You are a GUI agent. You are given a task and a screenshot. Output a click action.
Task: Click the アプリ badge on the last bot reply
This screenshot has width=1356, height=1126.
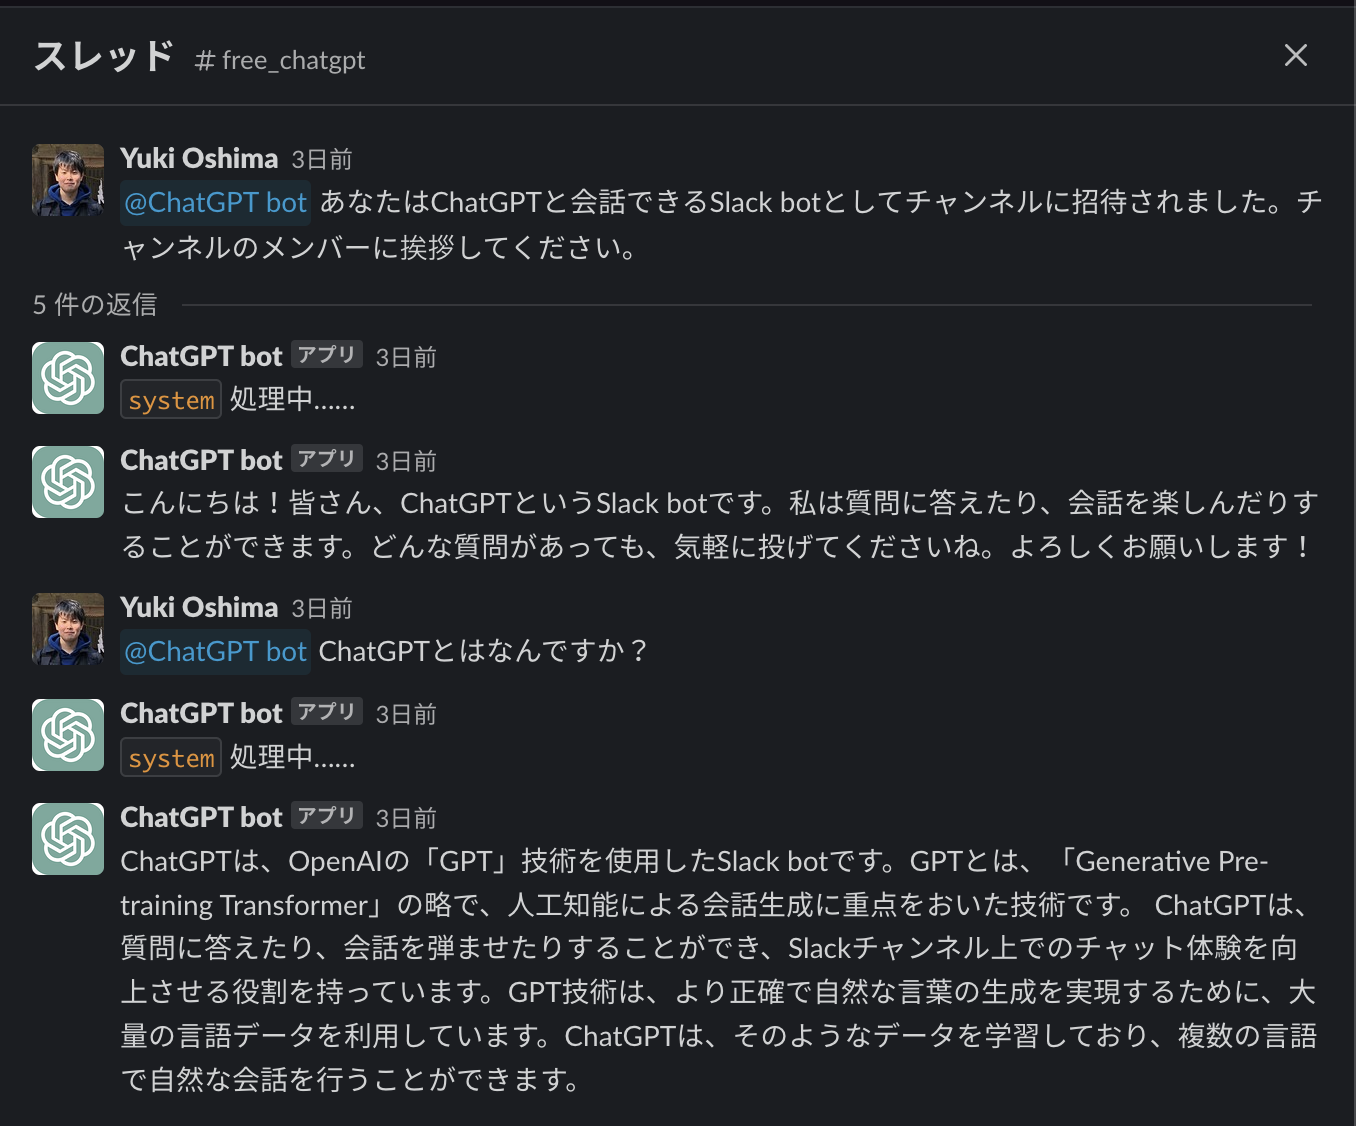326,815
